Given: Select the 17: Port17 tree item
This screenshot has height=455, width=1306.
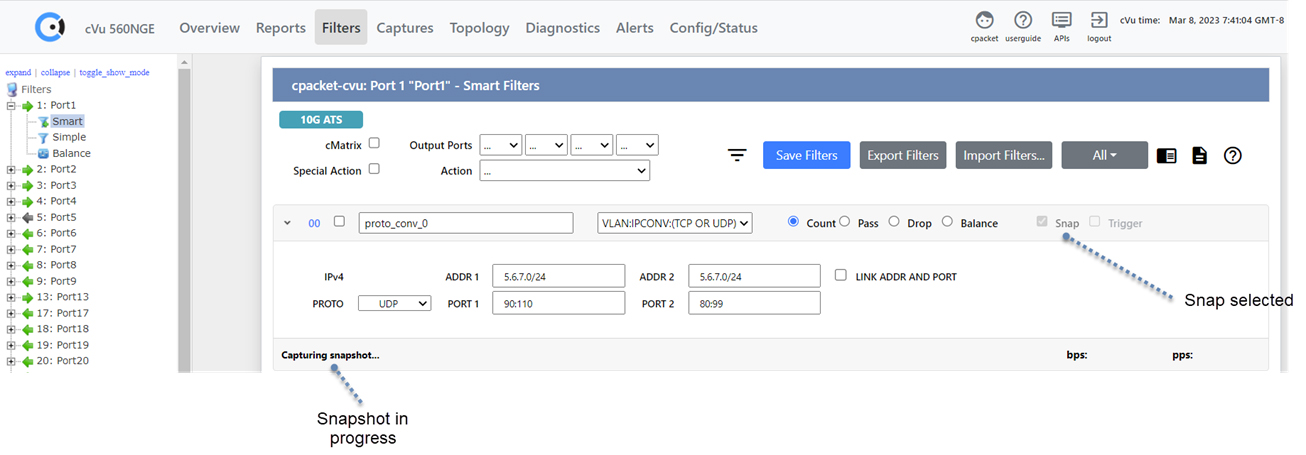Looking at the screenshot, I should (x=63, y=313).
